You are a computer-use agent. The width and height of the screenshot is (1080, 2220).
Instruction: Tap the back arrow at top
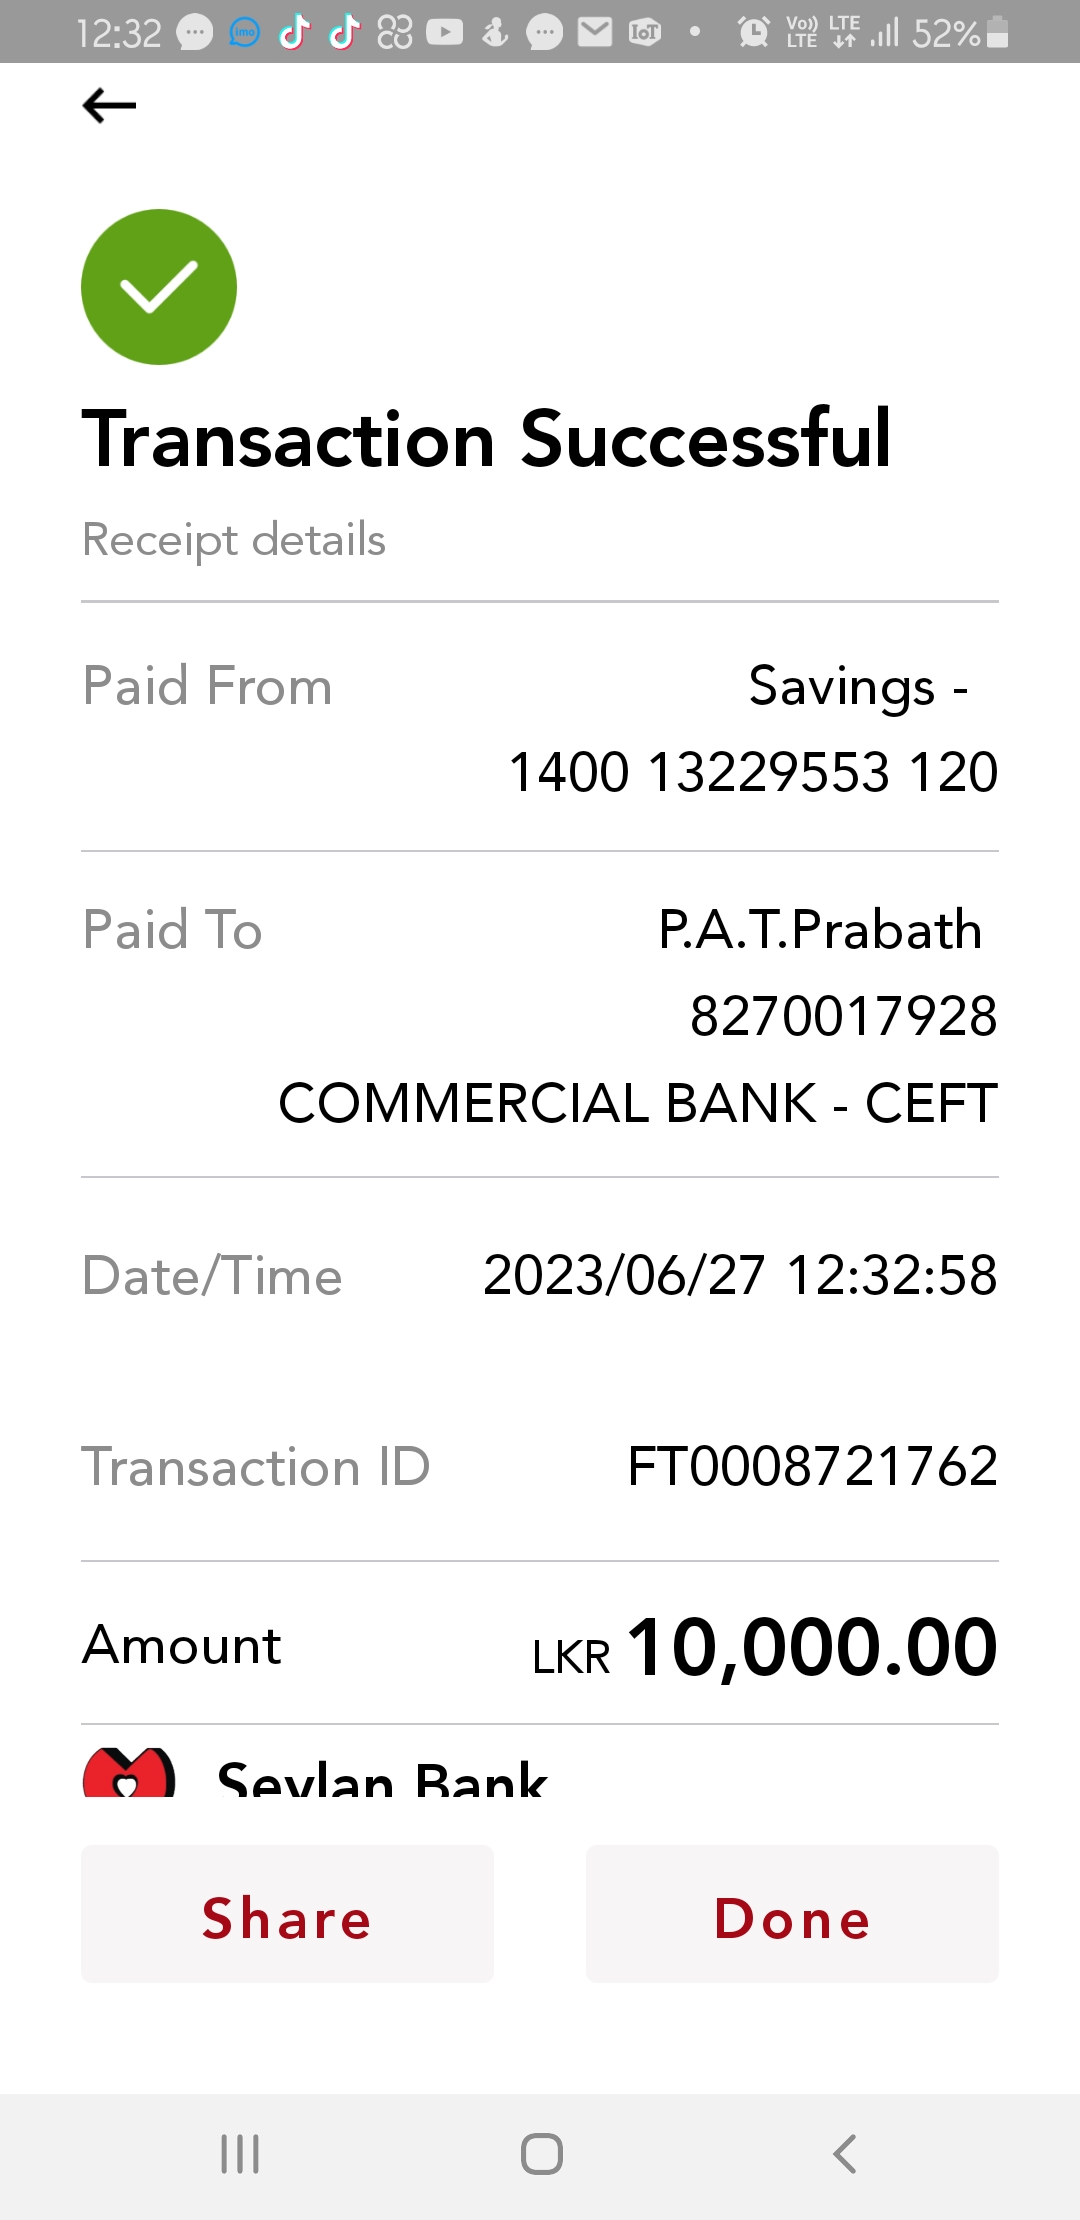coord(109,105)
